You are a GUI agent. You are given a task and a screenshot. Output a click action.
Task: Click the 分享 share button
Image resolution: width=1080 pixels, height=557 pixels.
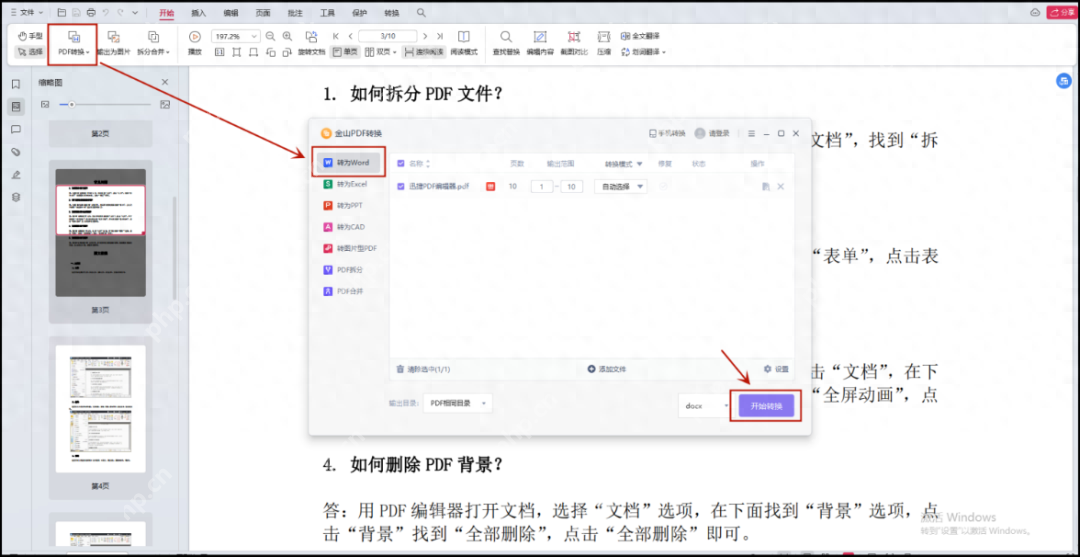pyautogui.click(x=1061, y=12)
